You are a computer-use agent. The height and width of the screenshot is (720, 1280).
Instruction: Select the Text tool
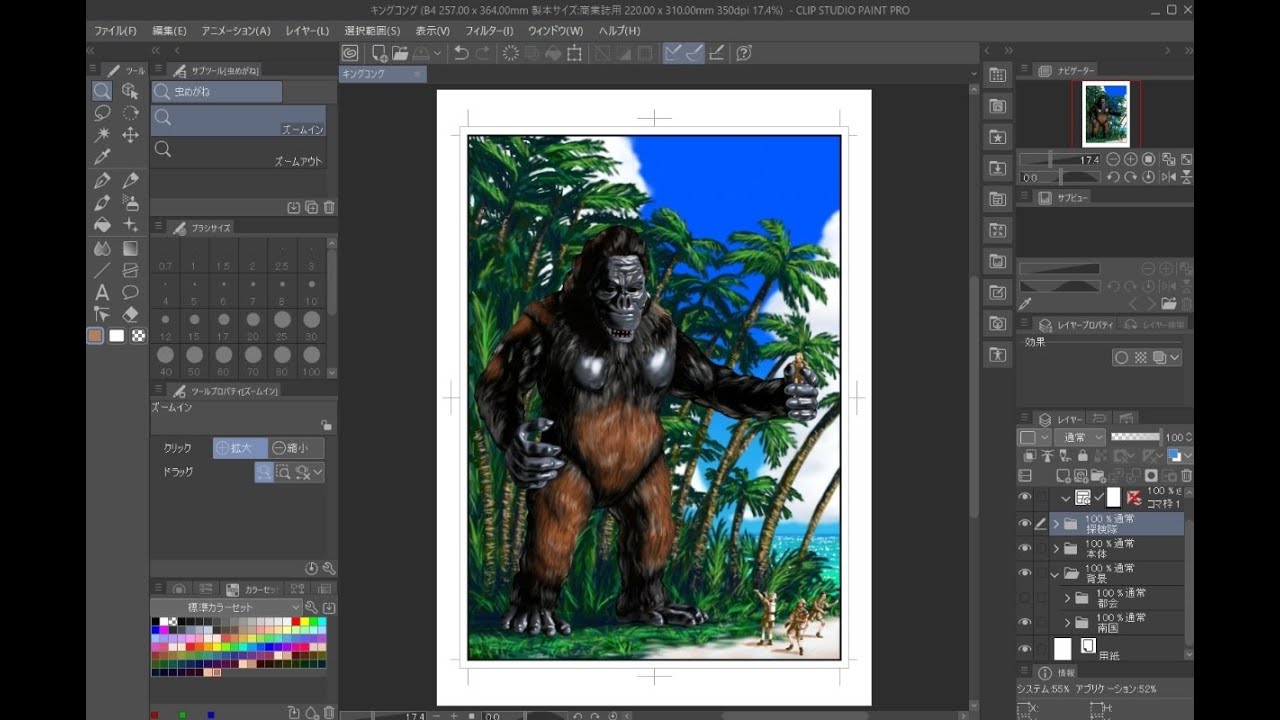(x=102, y=292)
